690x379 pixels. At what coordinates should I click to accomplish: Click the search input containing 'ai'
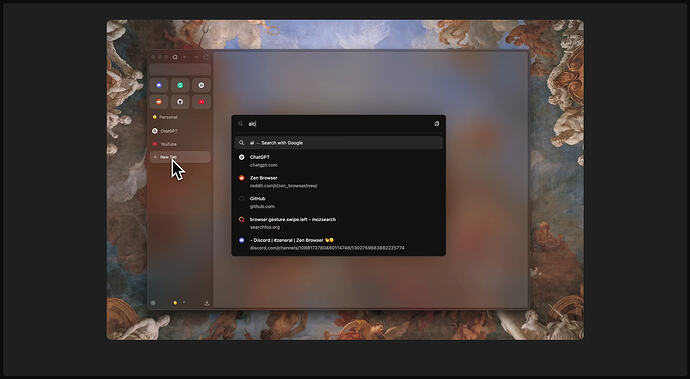[x=338, y=124]
